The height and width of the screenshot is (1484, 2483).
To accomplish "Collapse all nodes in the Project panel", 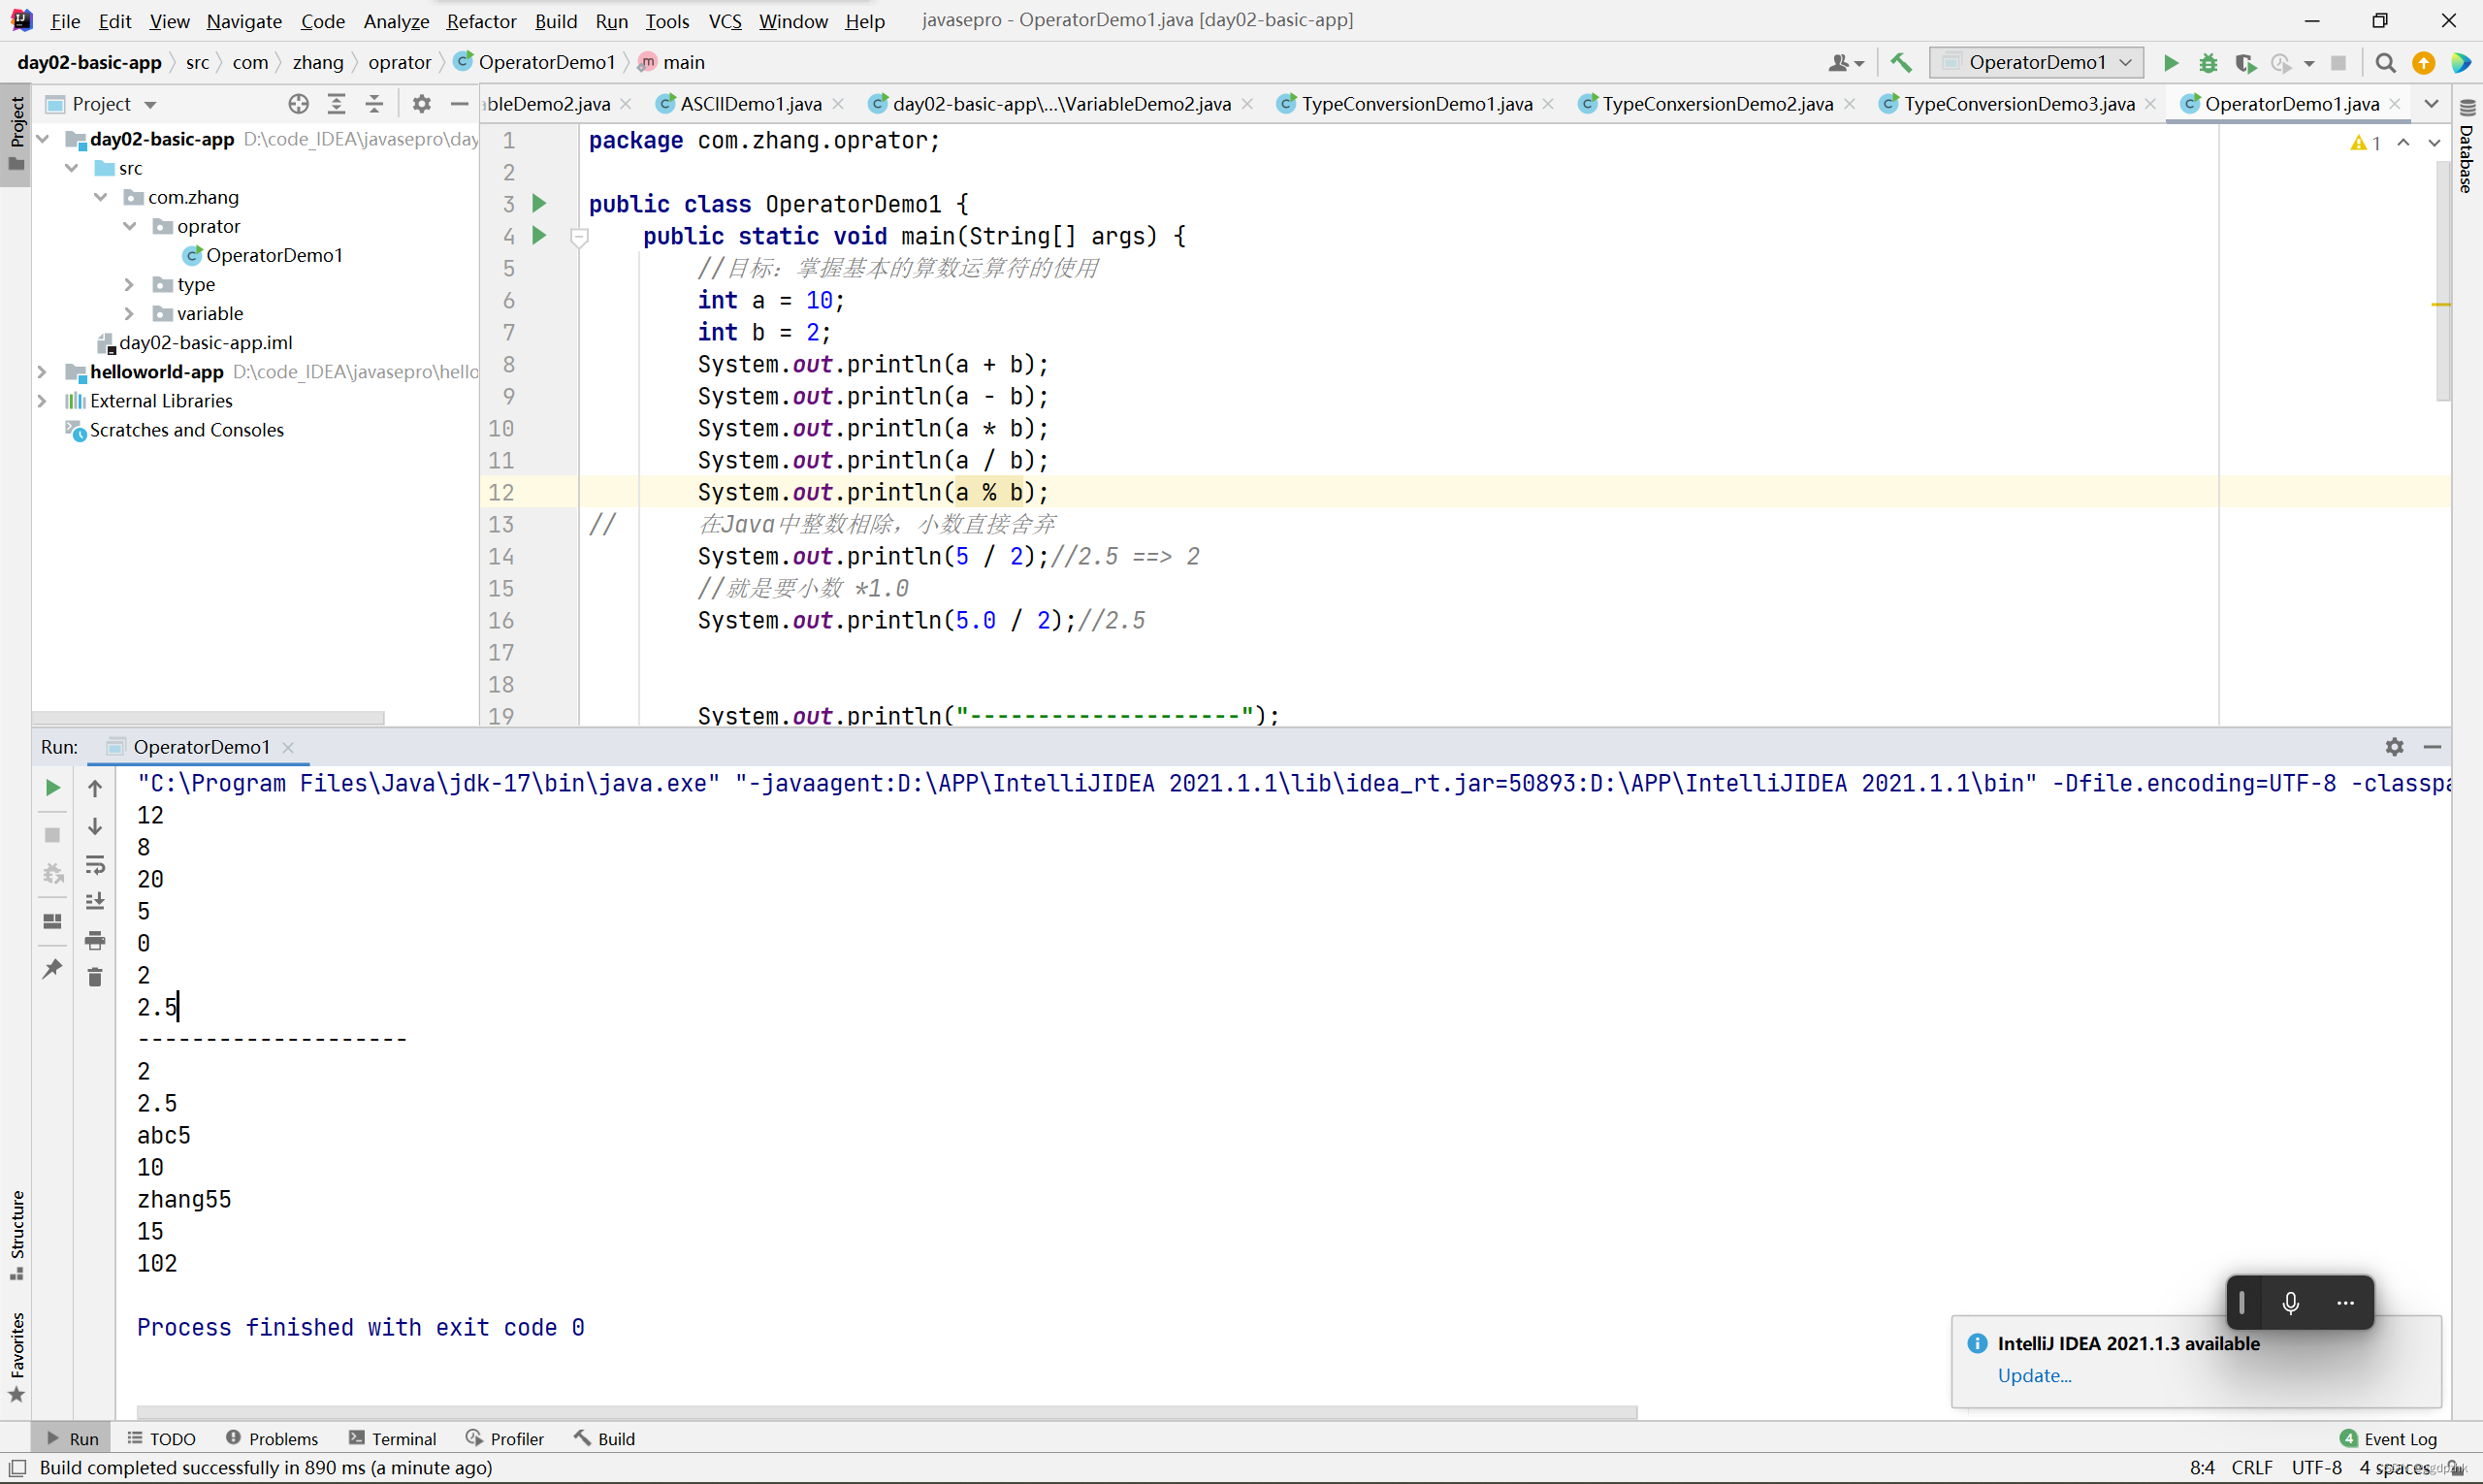I will coord(374,104).
